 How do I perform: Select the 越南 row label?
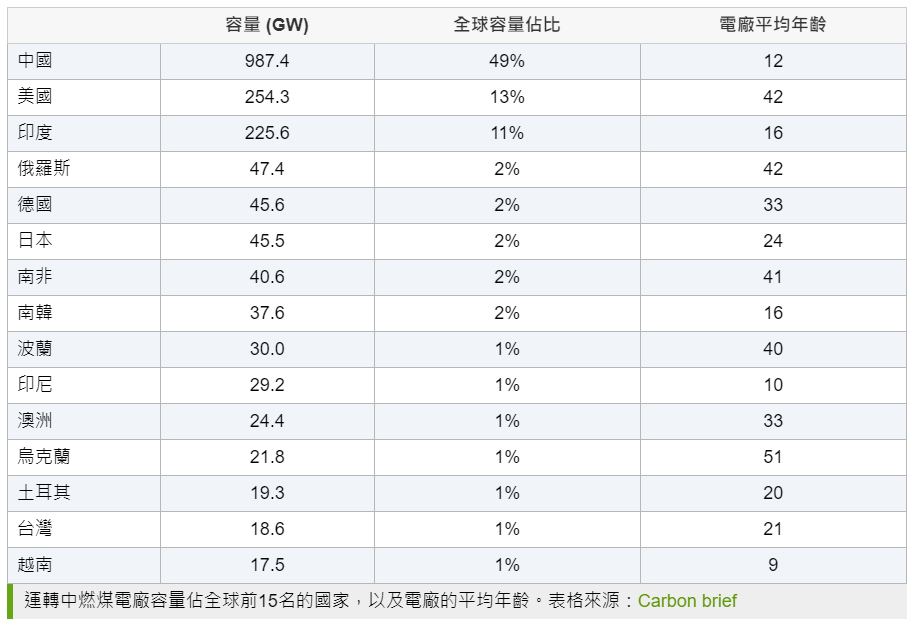click(35, 565)
